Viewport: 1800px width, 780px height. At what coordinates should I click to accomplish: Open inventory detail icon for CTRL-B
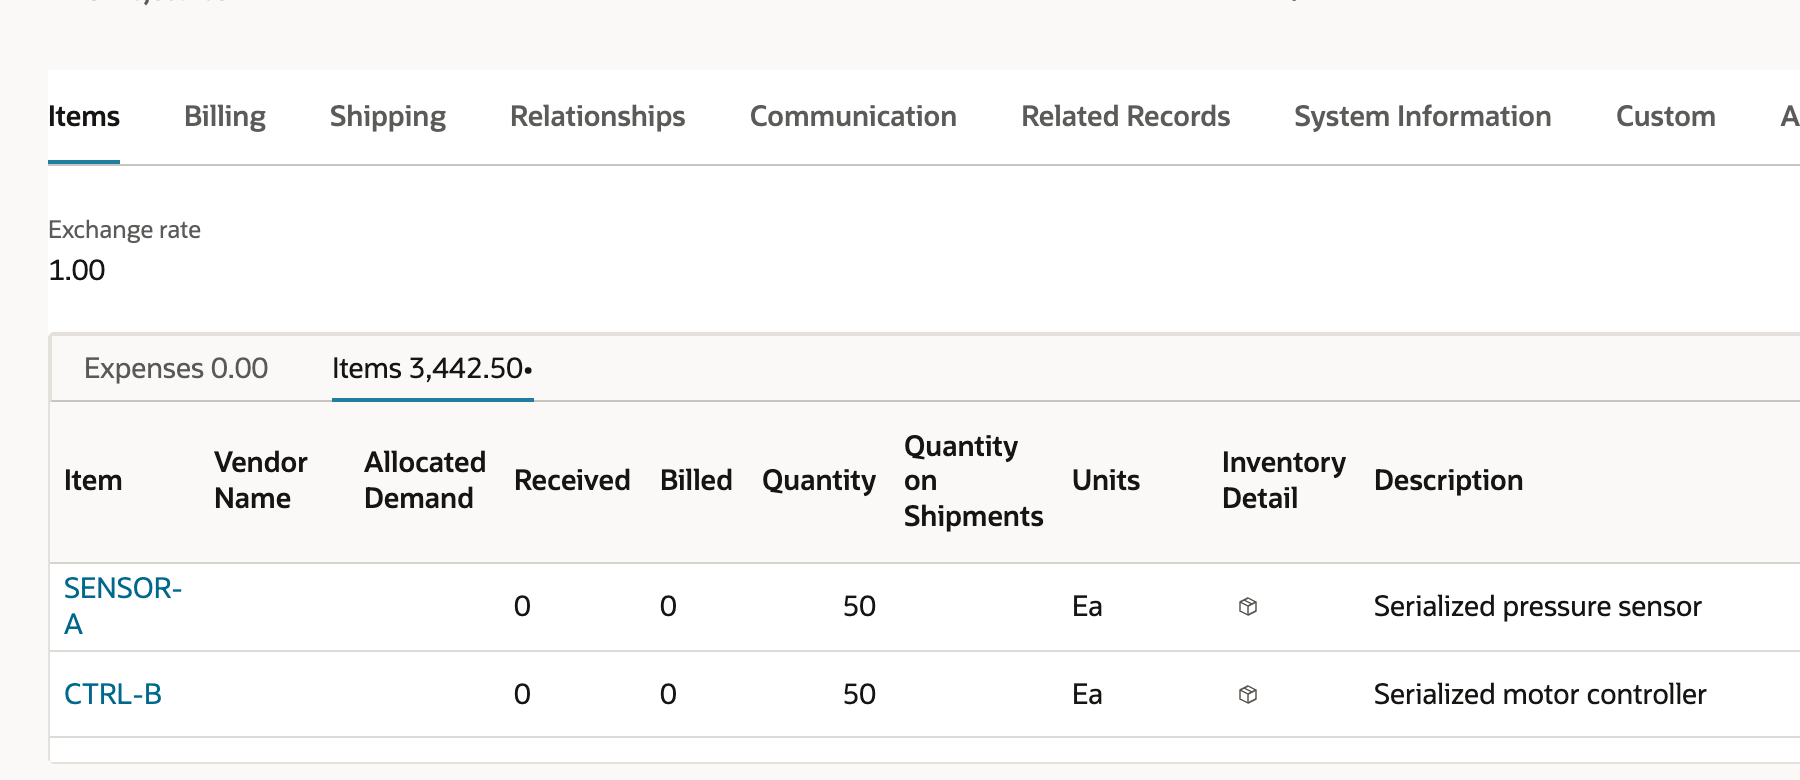[x=1247, y=694]
